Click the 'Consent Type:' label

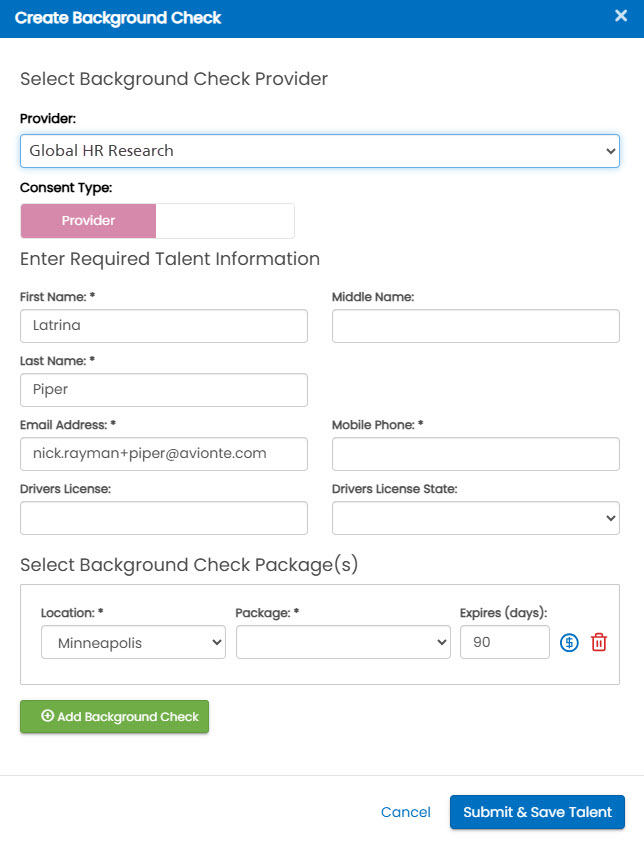pyautogui.click(x=66, y=188)
